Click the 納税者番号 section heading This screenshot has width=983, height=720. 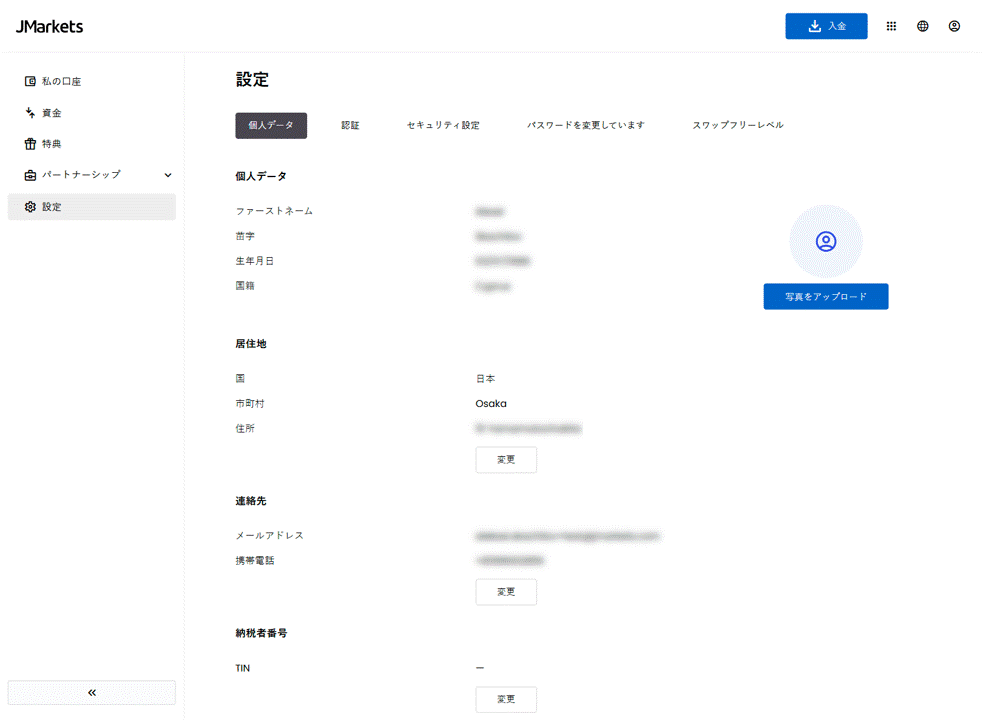pos(261,633)
